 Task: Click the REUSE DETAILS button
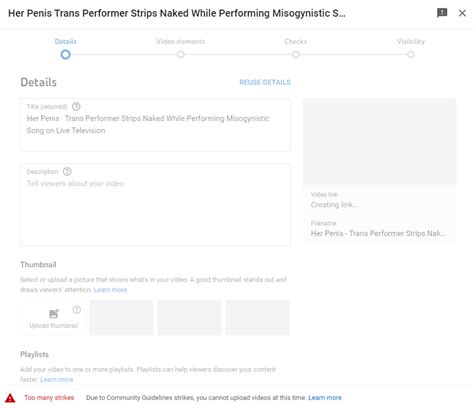point(265,82)
